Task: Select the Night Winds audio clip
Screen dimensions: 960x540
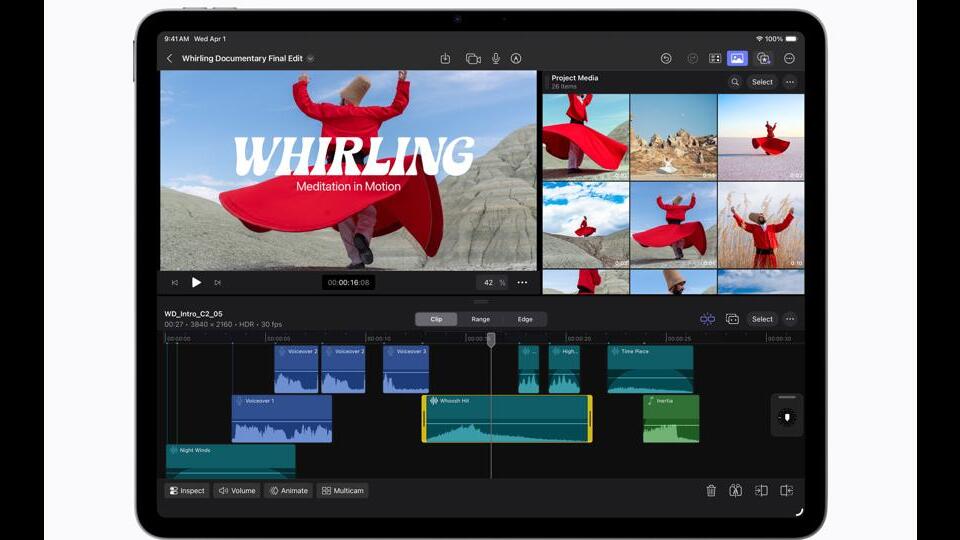Action: (231, 461)
